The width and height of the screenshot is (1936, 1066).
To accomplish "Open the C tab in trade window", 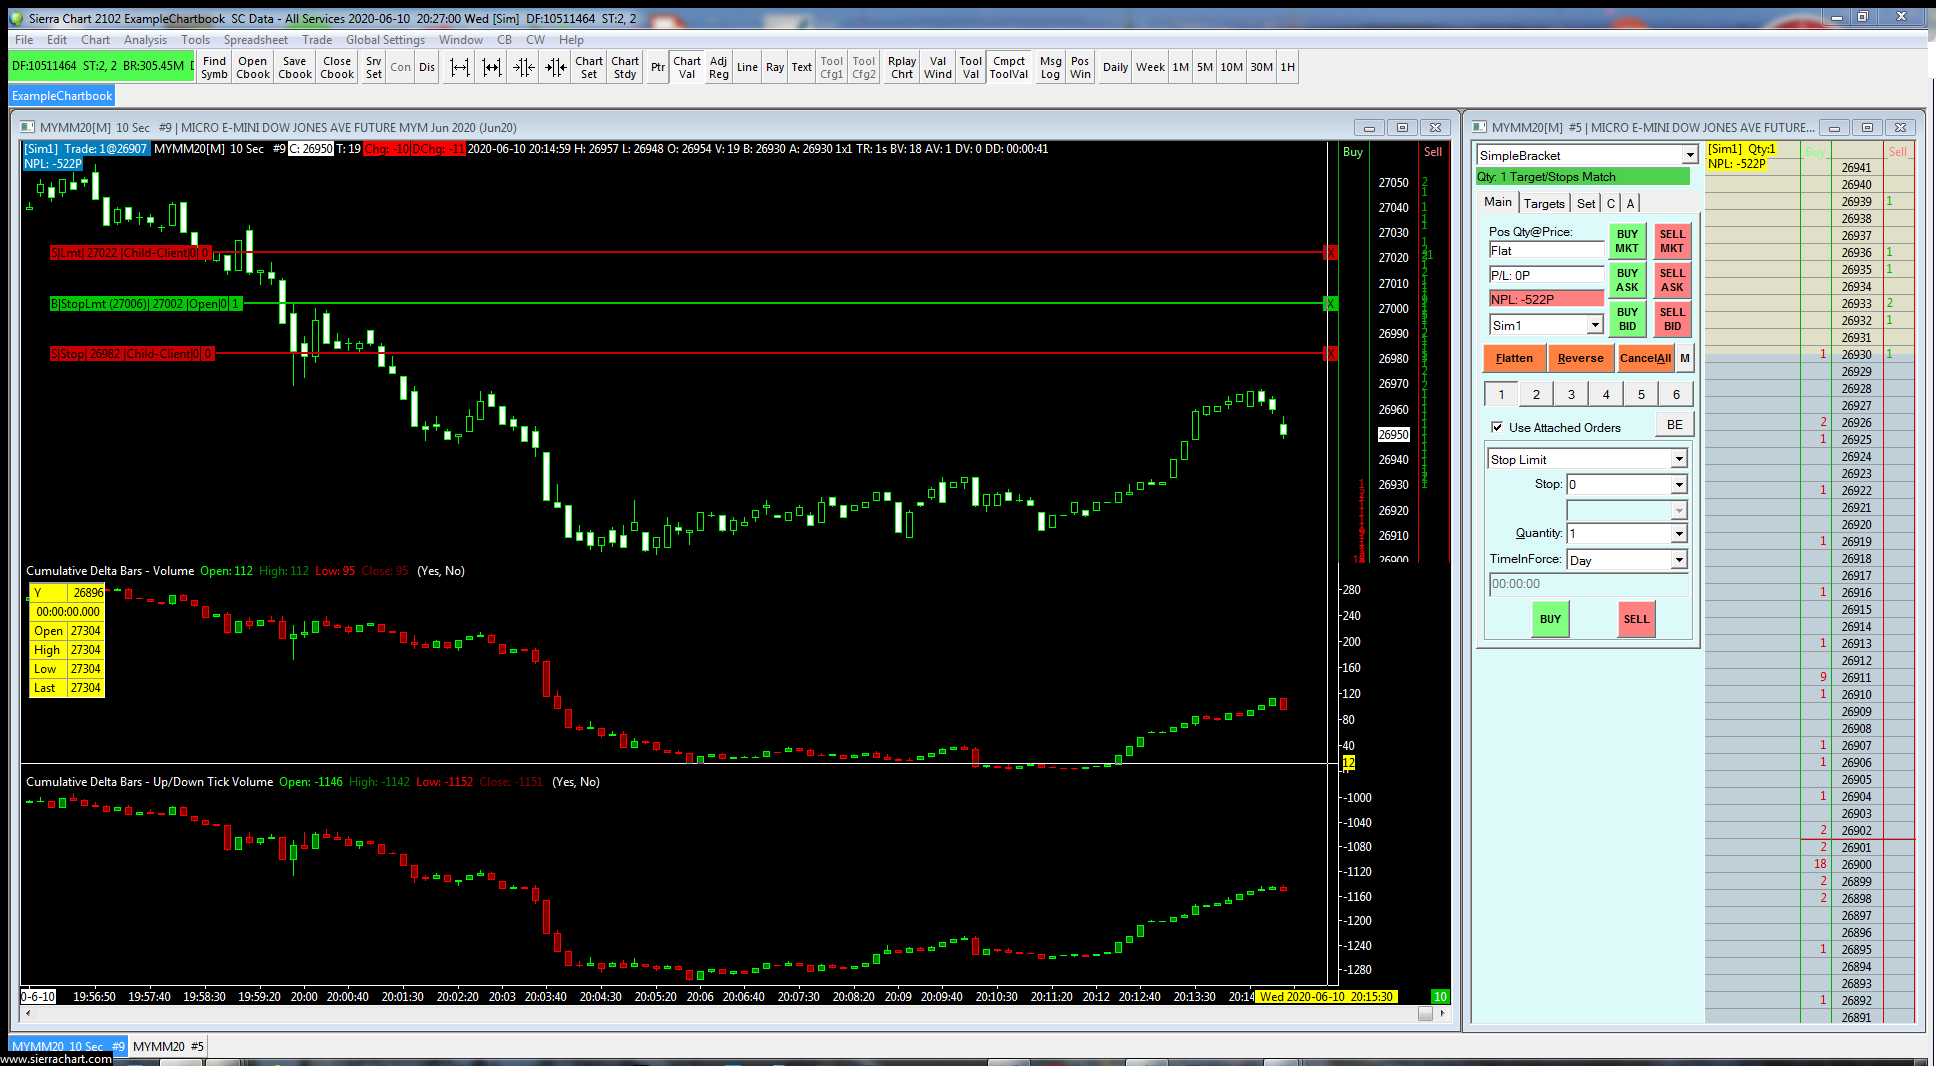I will click(x=1611, y=203).
